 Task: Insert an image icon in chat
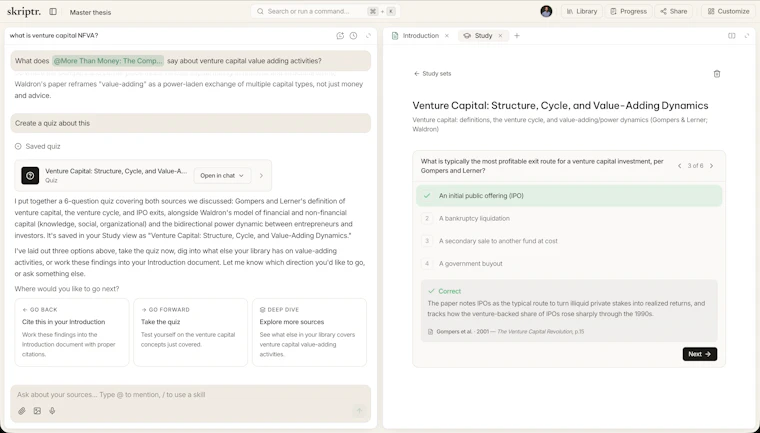[37, 411]
